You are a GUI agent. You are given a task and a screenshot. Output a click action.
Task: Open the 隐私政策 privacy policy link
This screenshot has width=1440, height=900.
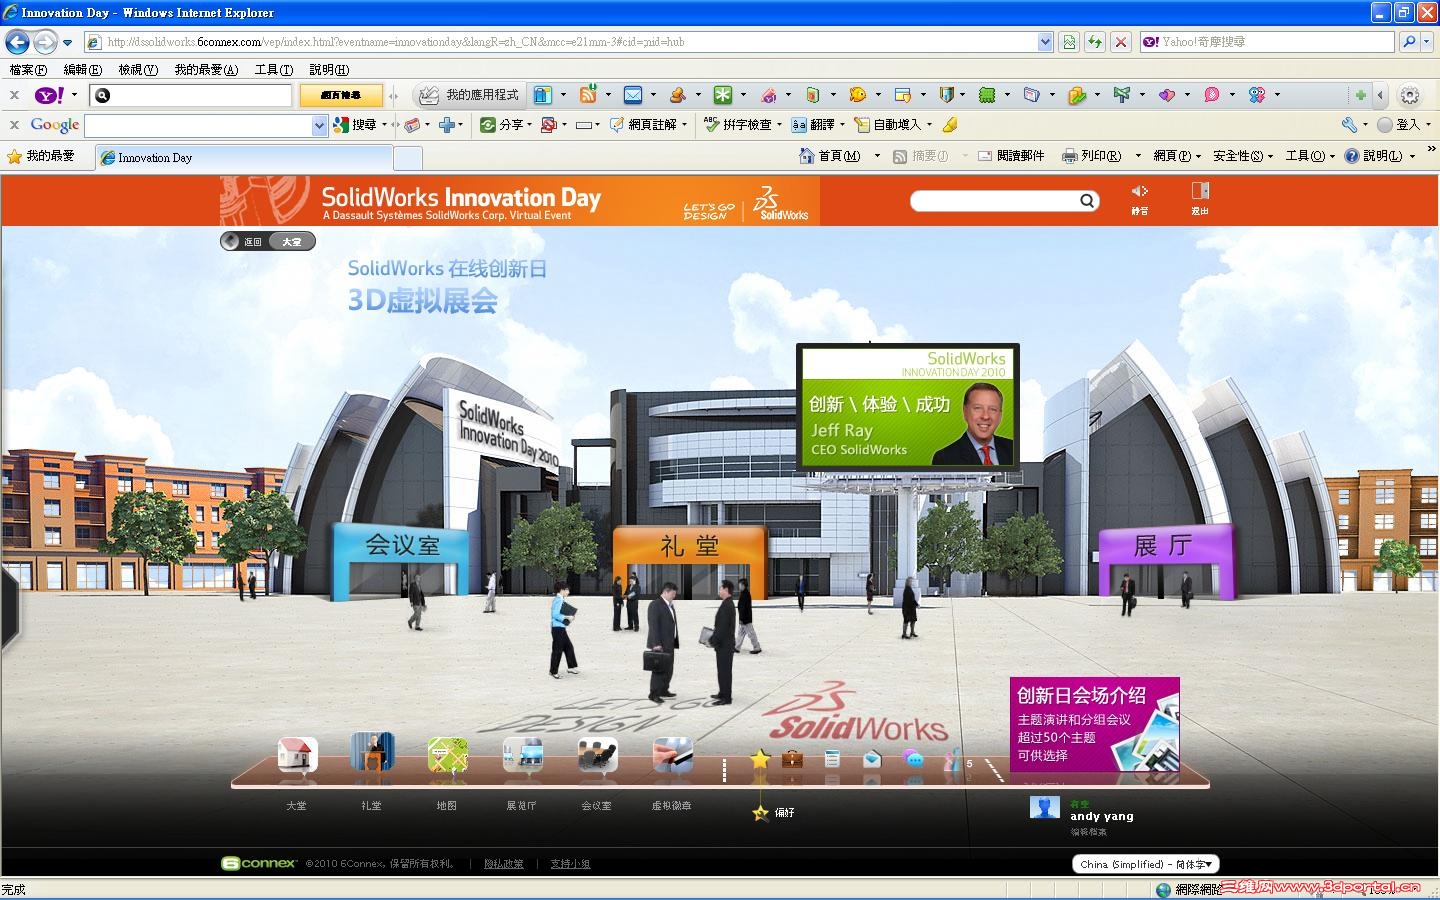[x=504, y=864]
